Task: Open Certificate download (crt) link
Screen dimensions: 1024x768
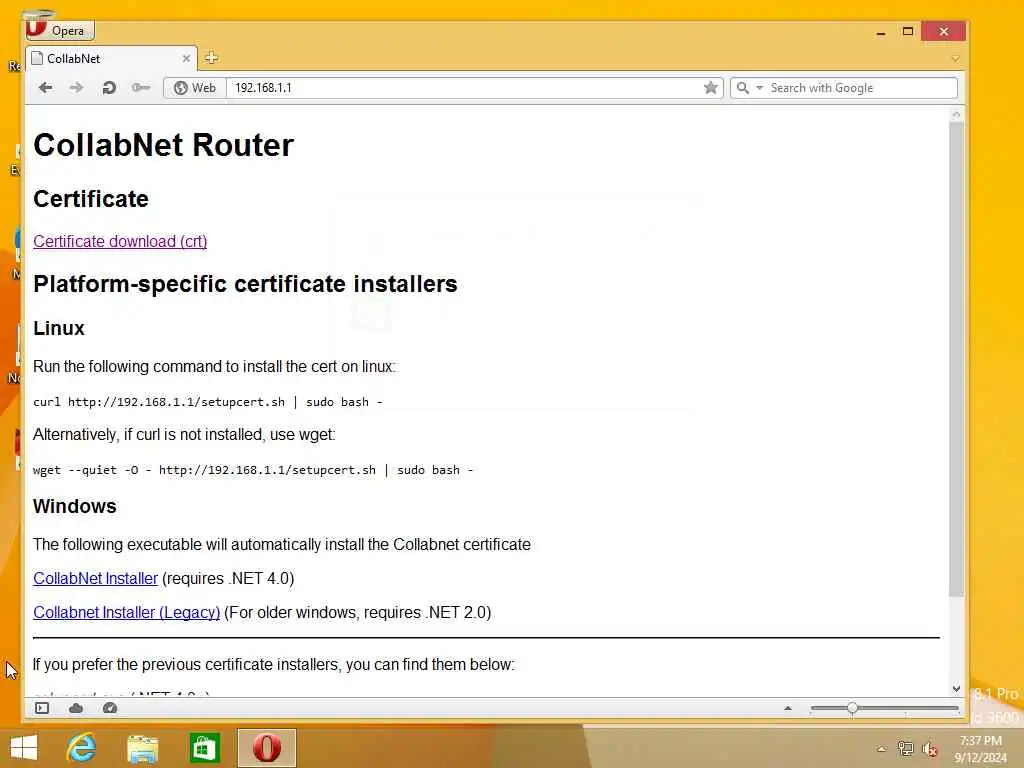Action: 120,242
